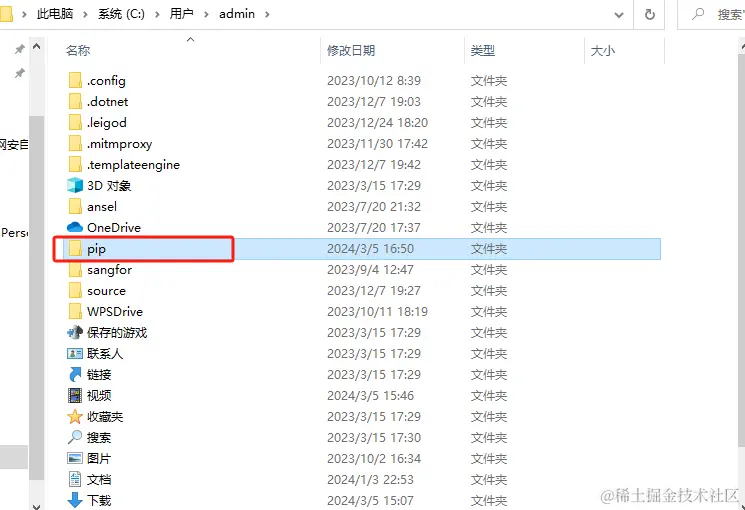Go to 系统 (C:) in the breadcrumb
This screenshot has height=510, width=745.
121,14
